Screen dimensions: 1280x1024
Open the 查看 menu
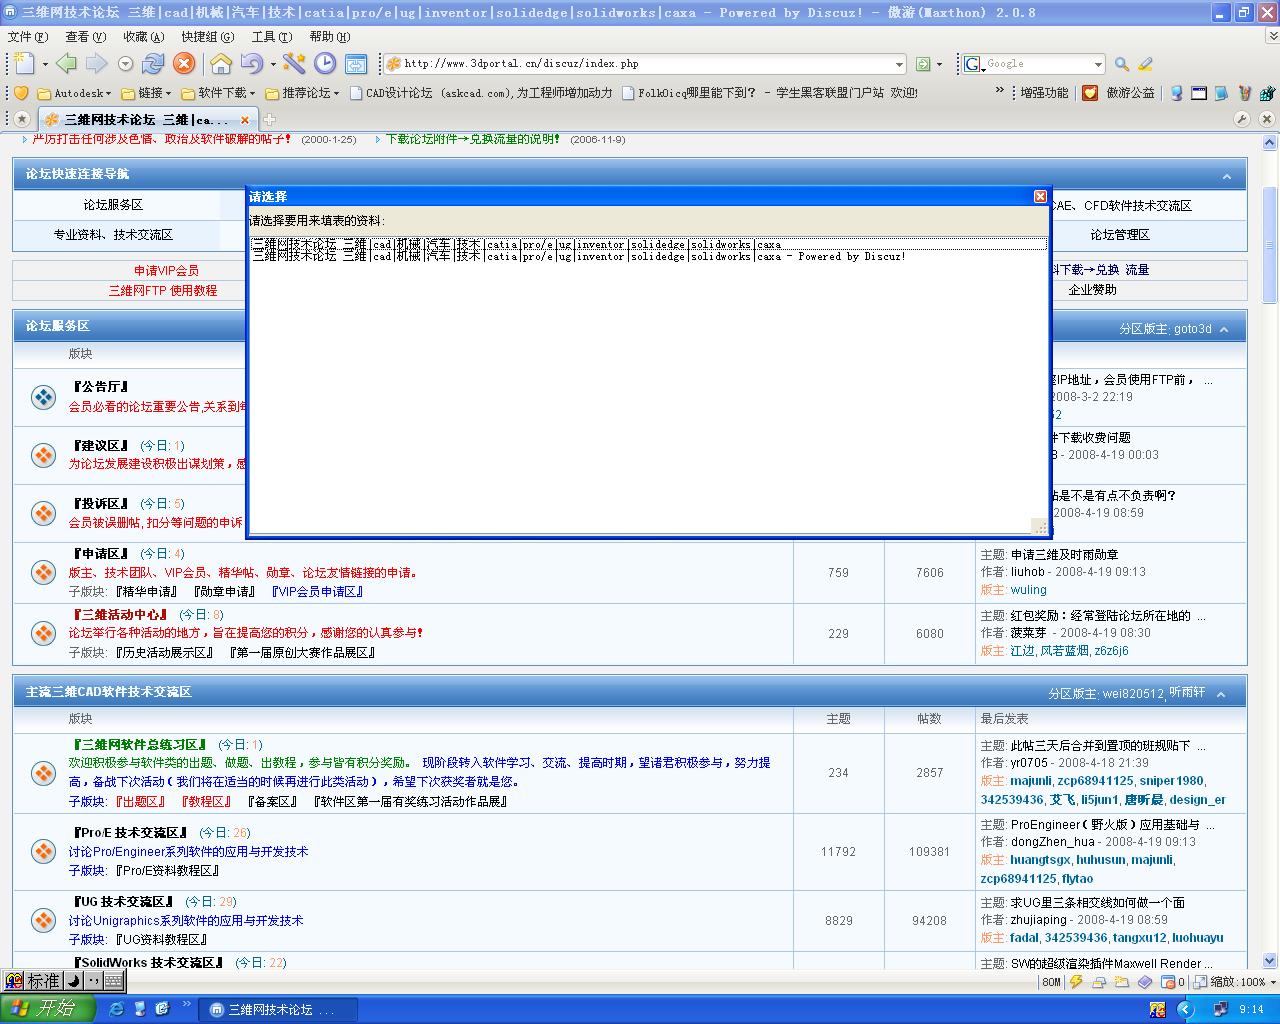click(85, 37)
